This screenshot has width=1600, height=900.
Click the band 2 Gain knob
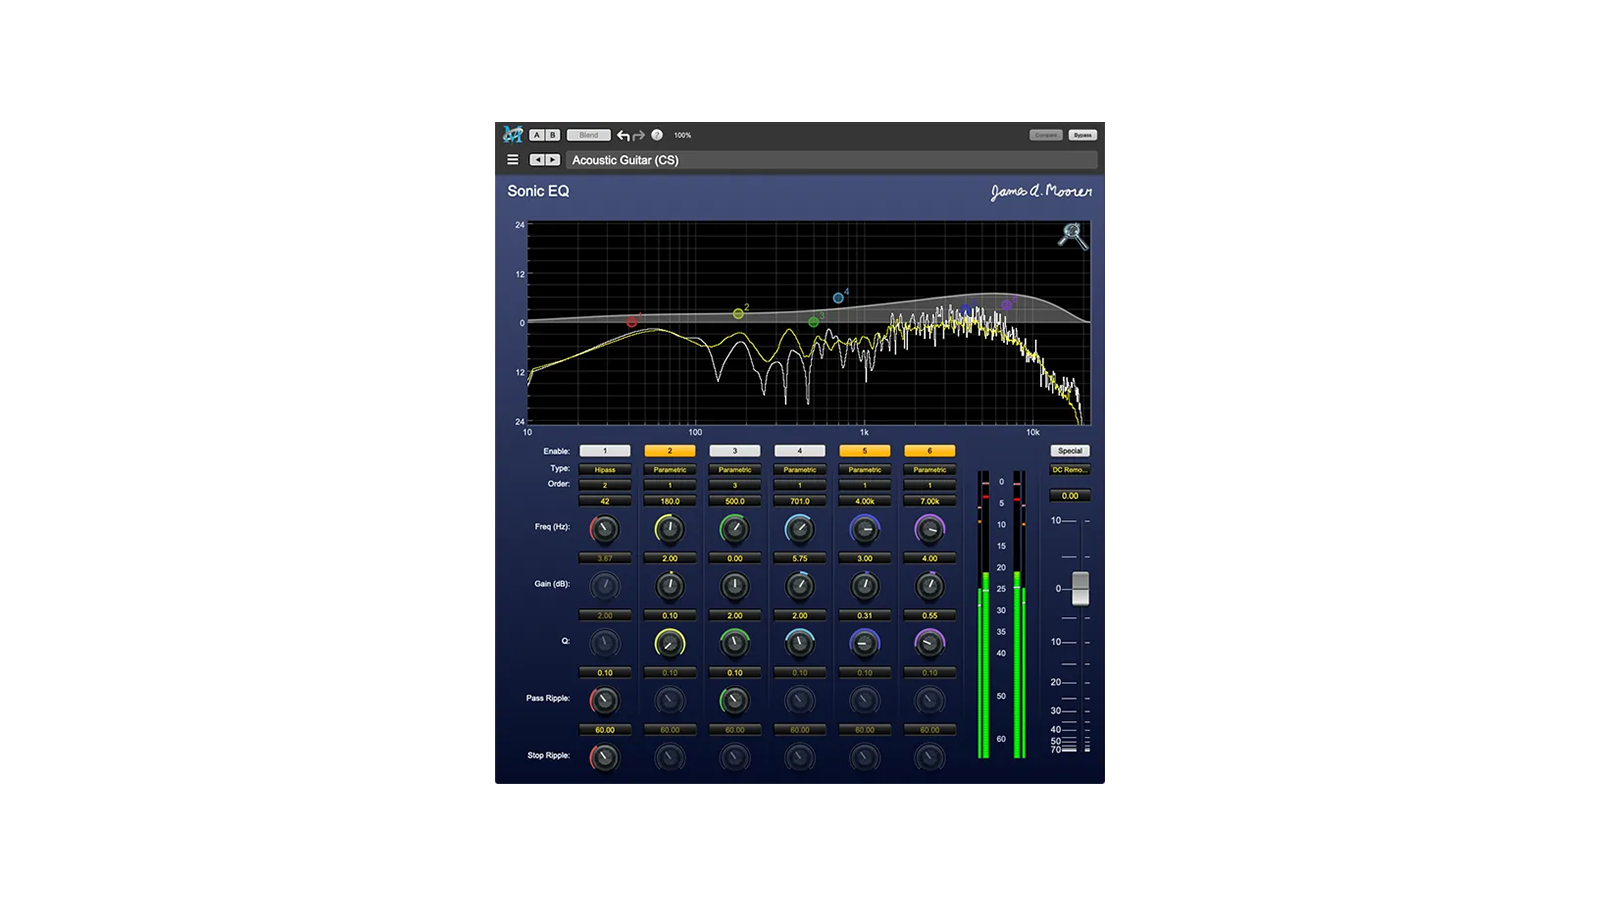click(669, 586)
